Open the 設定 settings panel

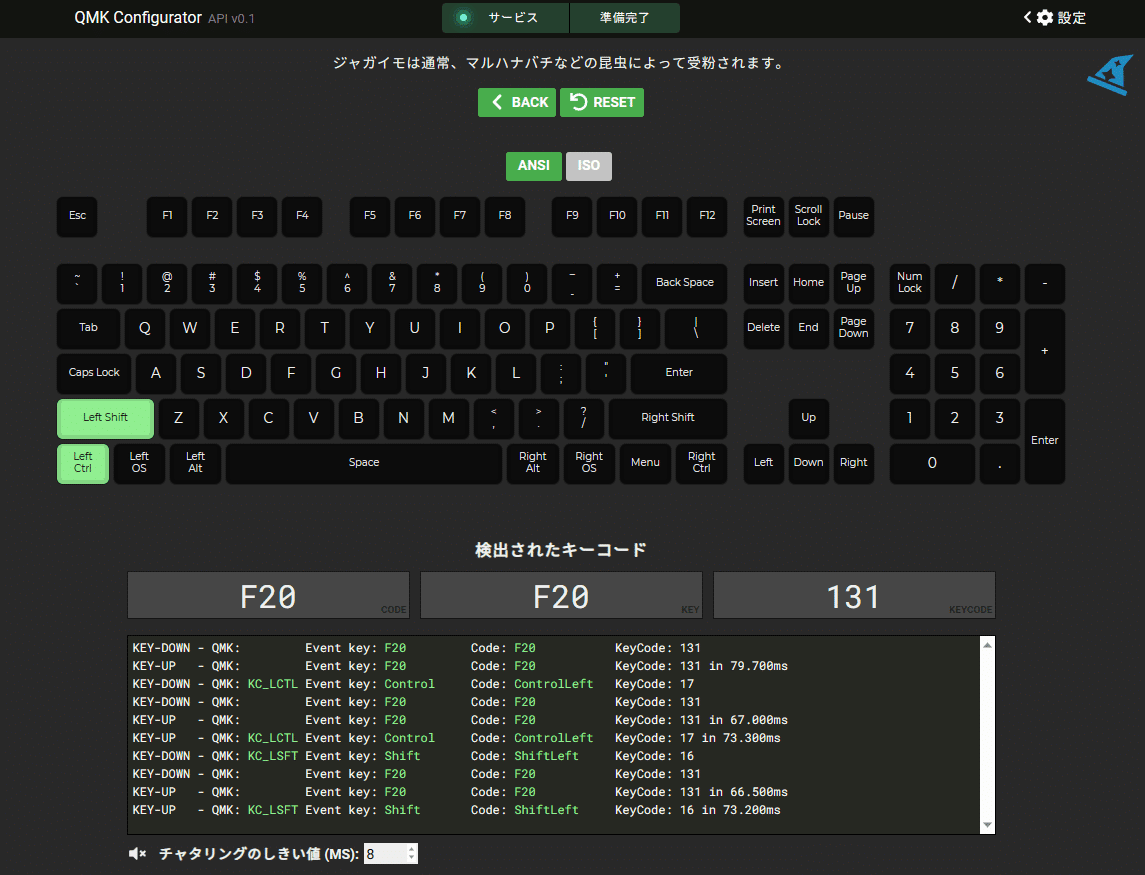coord(1055,18)
